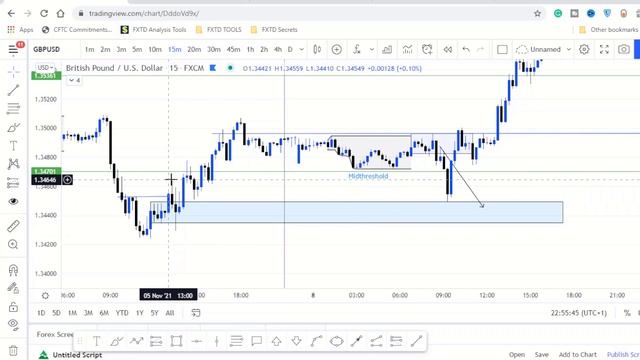Open the Unnamed layout dropdown arrow
Screen dimensions: 640x360
pos(569,49)
